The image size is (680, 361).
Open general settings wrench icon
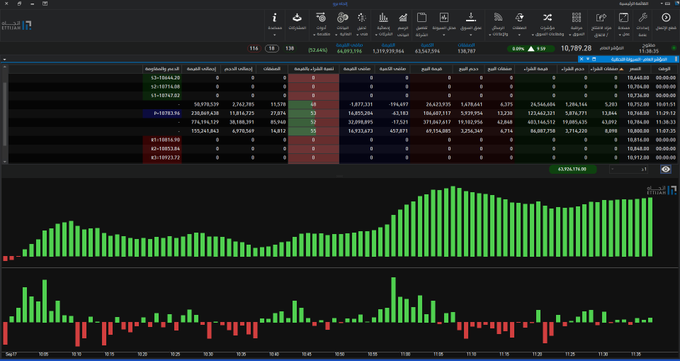click(x=643, y=17)
